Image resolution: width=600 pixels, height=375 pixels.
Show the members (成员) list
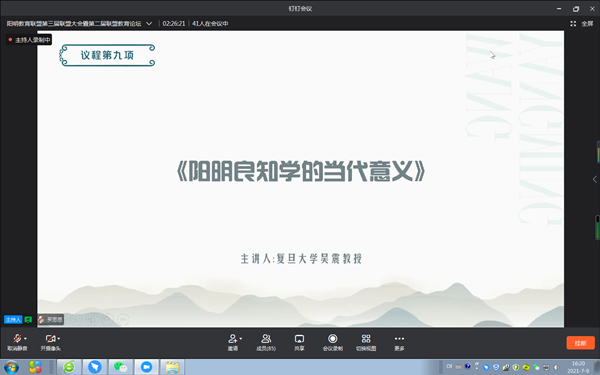click(x=266, y=342)
